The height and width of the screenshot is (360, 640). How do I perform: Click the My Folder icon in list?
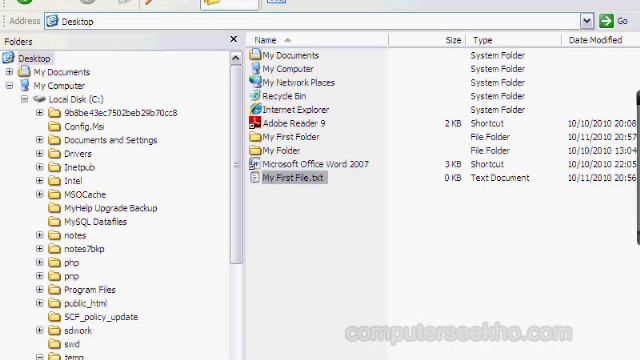coord(255,150)
